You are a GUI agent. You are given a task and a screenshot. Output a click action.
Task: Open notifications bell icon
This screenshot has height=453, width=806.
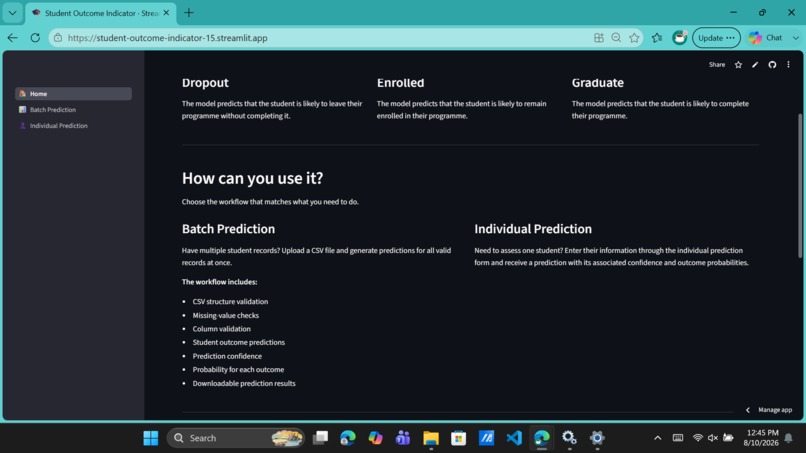click(789, 438)
